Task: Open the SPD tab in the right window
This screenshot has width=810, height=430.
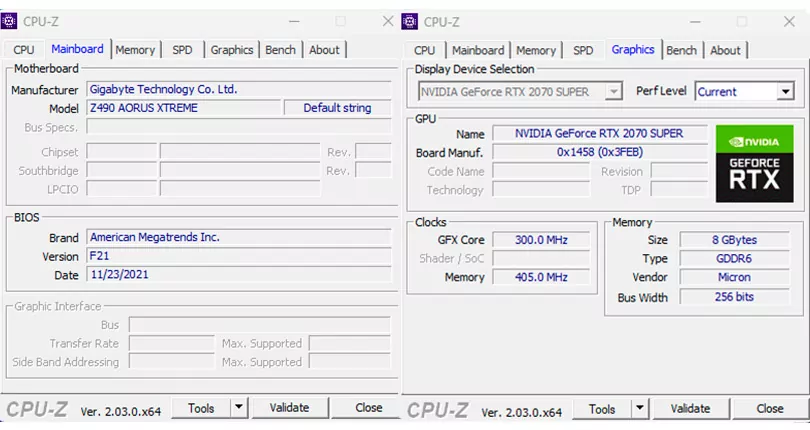Action: pyautogui.click(x=583, y=50)
